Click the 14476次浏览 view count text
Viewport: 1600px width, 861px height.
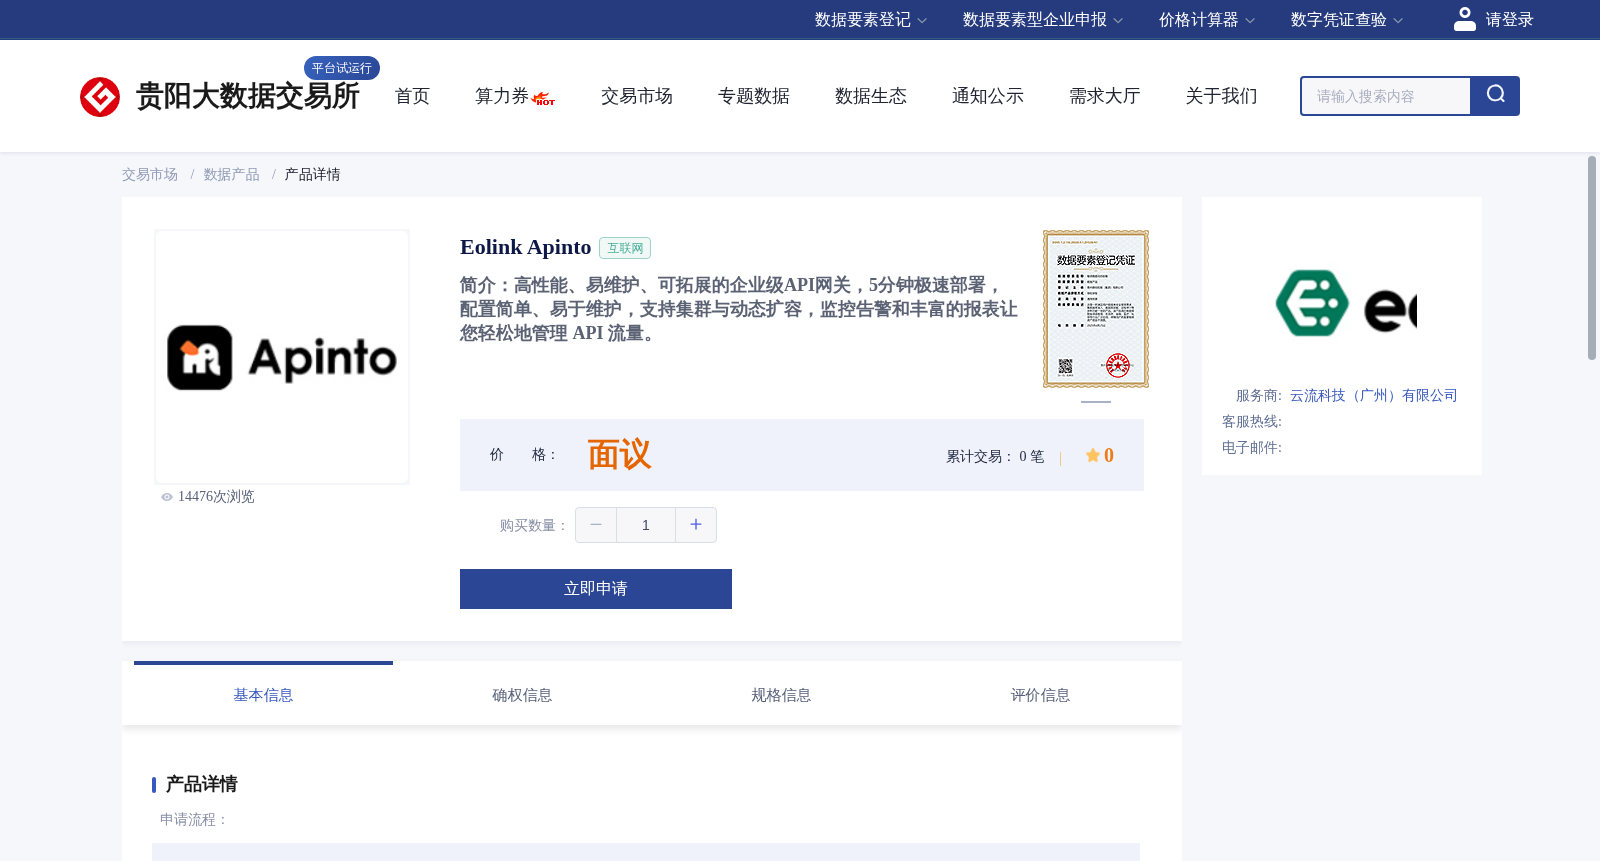point(216,497)
